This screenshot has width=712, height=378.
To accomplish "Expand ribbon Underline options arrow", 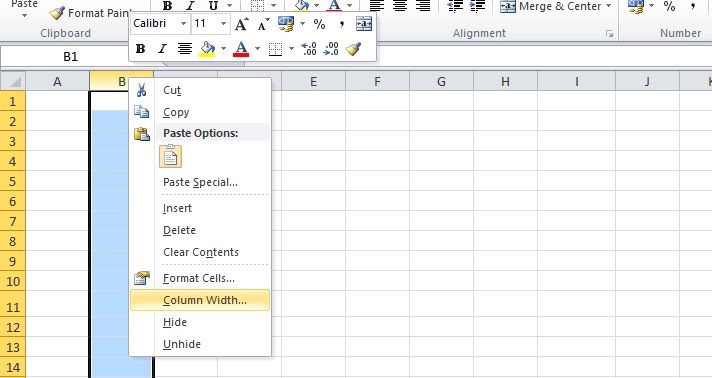I will (x=229, y=5).
